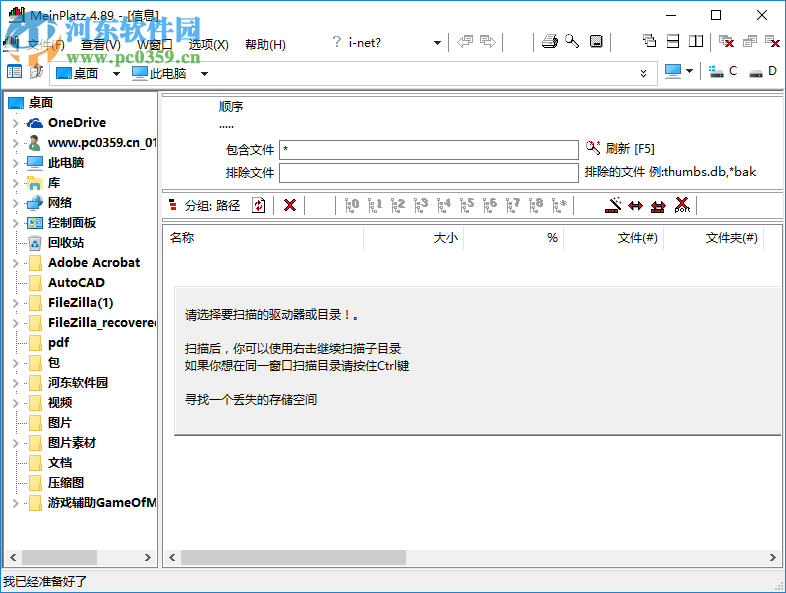
Task: Select the 压缩图 folder in tree
Action: (66, 483)
